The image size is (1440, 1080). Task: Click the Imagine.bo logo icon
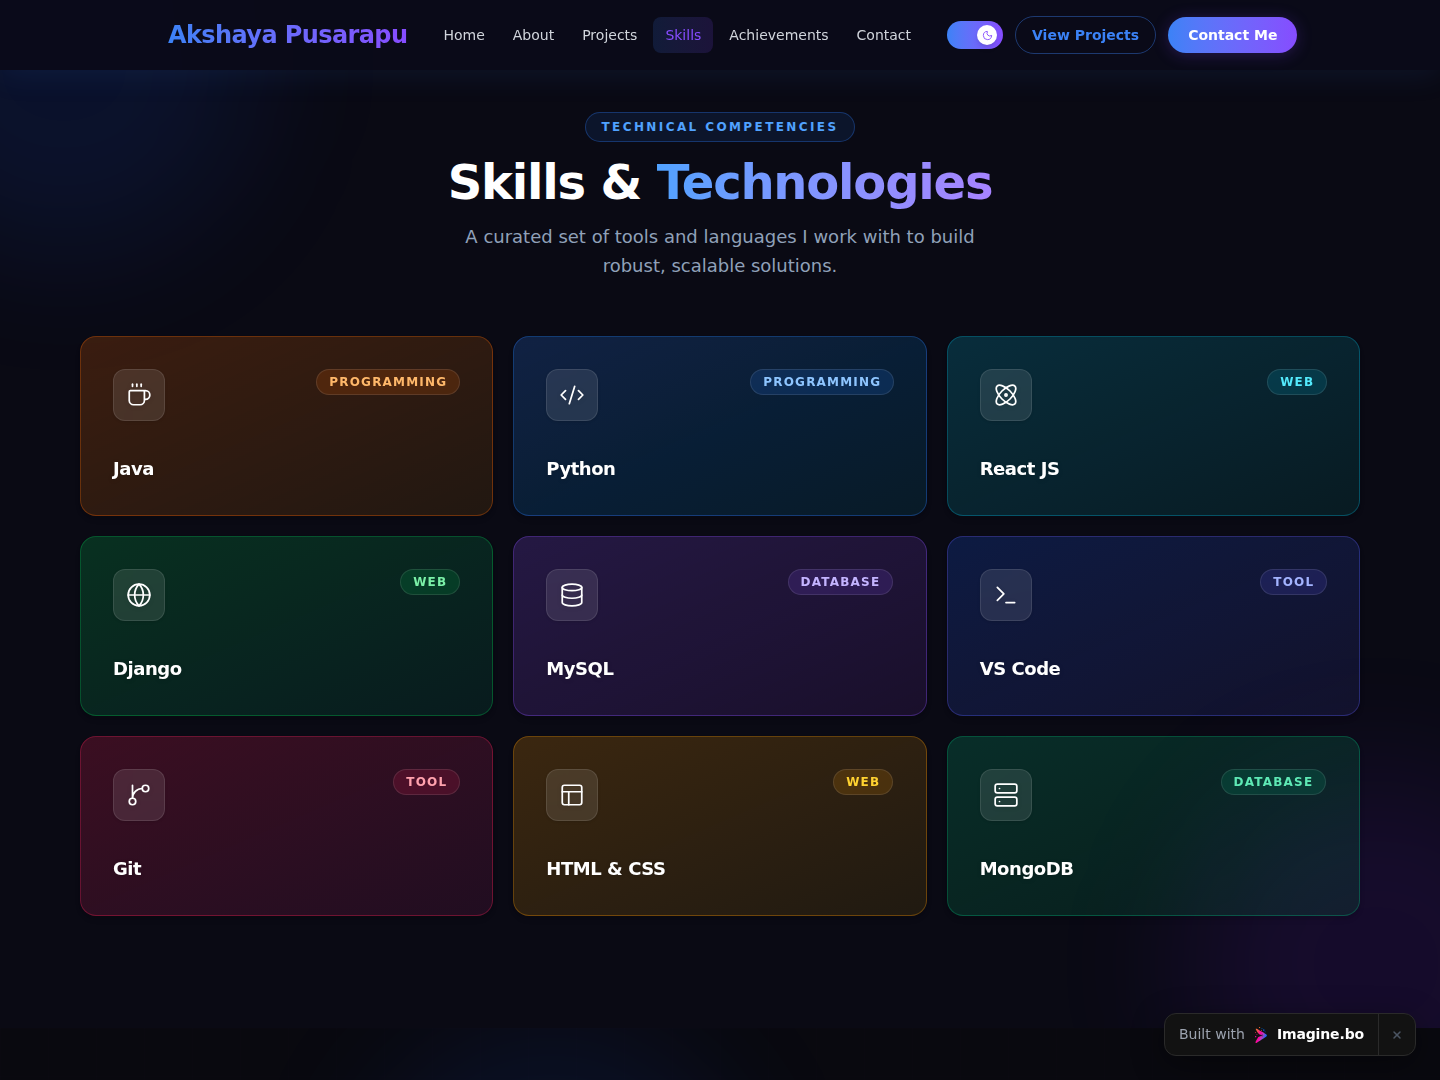tap(1261, 1035)
